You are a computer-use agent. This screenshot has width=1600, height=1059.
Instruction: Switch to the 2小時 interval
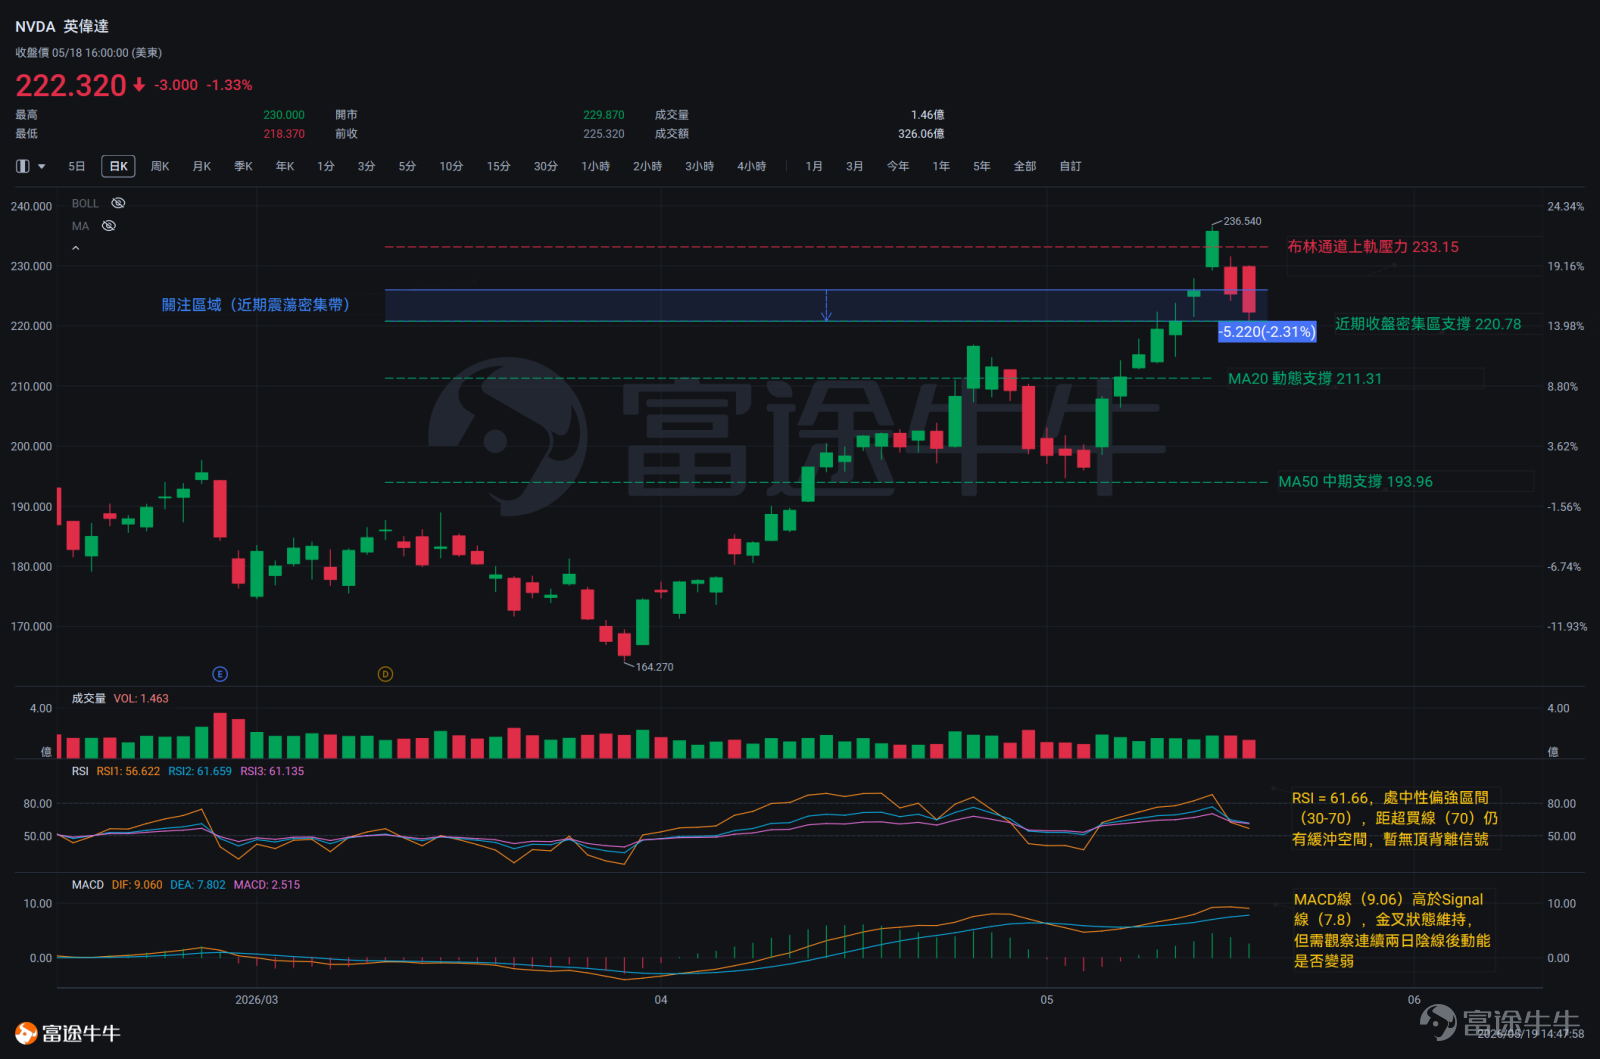coord(648,166)
